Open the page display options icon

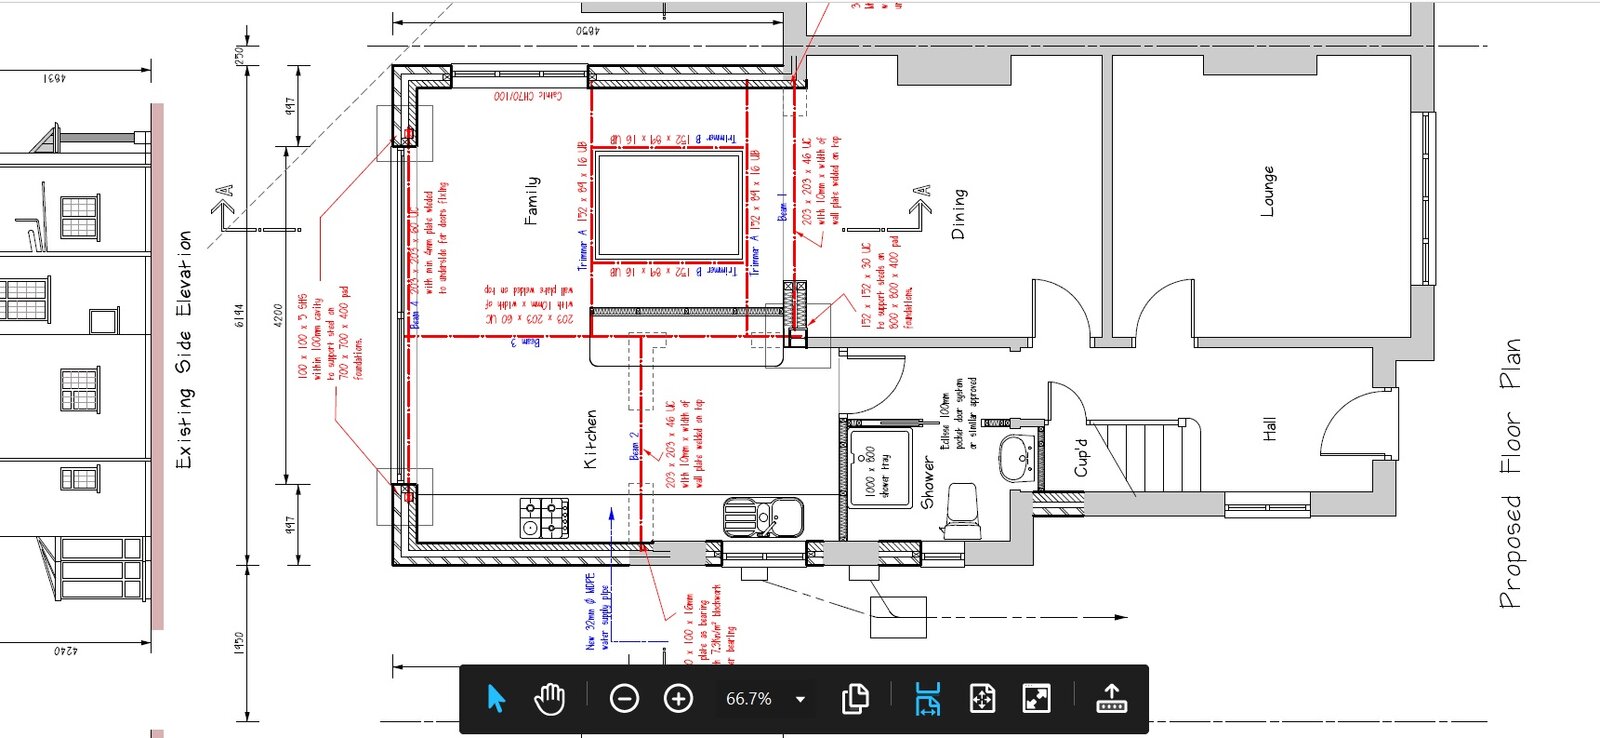point(855,698)
